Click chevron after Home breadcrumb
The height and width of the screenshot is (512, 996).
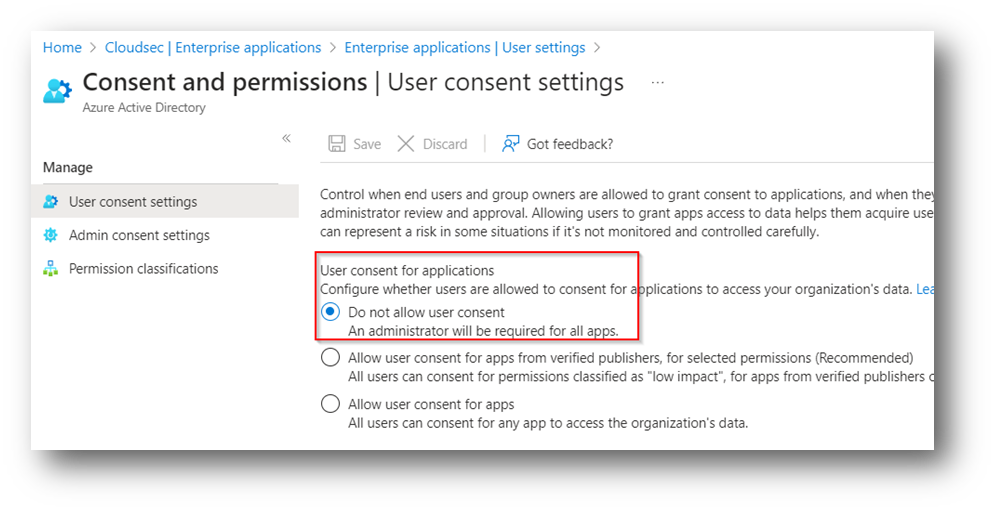click(93, 48)
